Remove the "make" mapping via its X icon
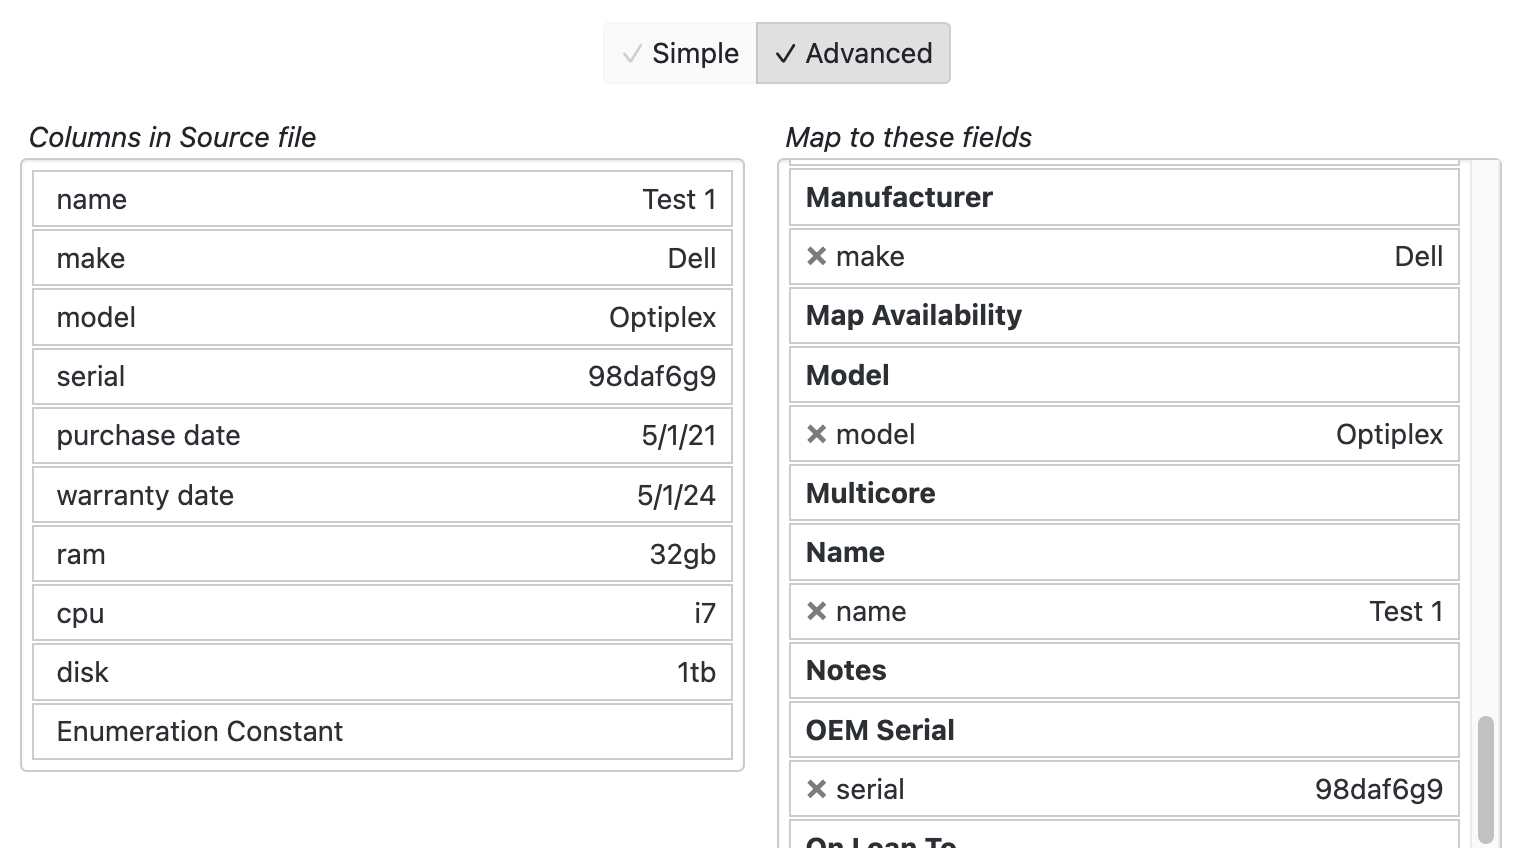Screen dimensions: 1526x848 tap(817, 256)
